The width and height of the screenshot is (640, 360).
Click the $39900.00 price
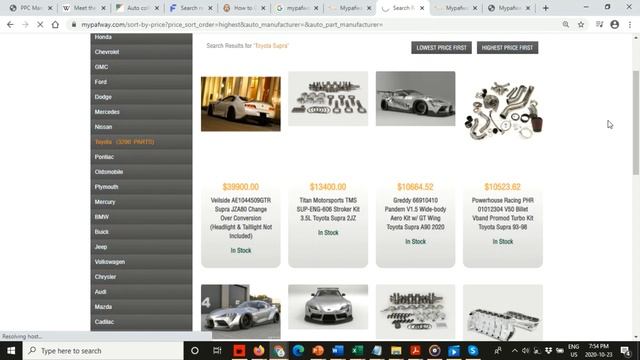pyautogui.click(x=241, y=187)
